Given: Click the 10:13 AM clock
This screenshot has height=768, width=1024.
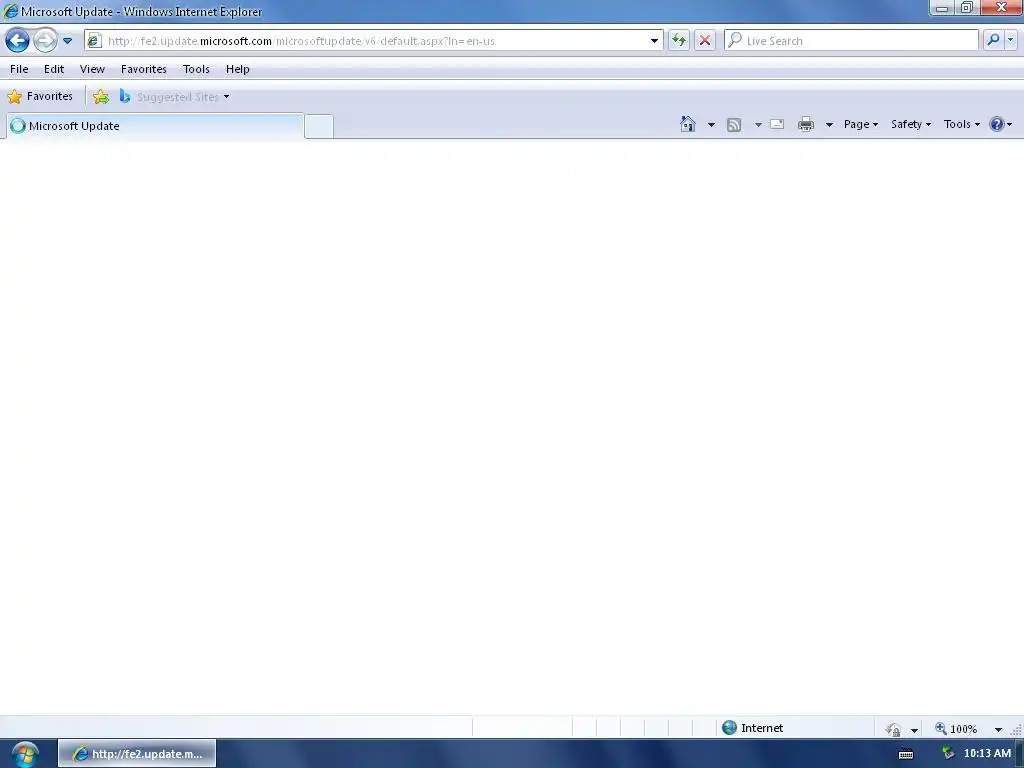Looking at the screenshot, I should (987, 754).
